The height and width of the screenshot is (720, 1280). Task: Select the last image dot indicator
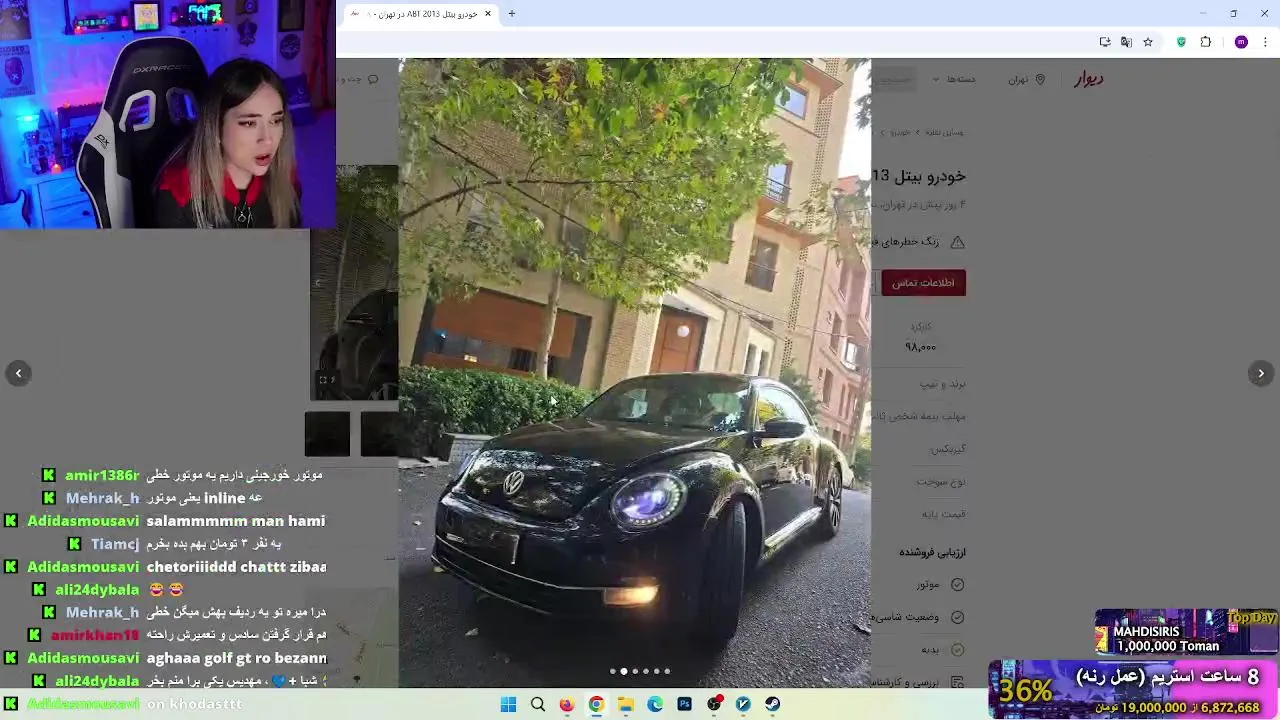point(667,671)
